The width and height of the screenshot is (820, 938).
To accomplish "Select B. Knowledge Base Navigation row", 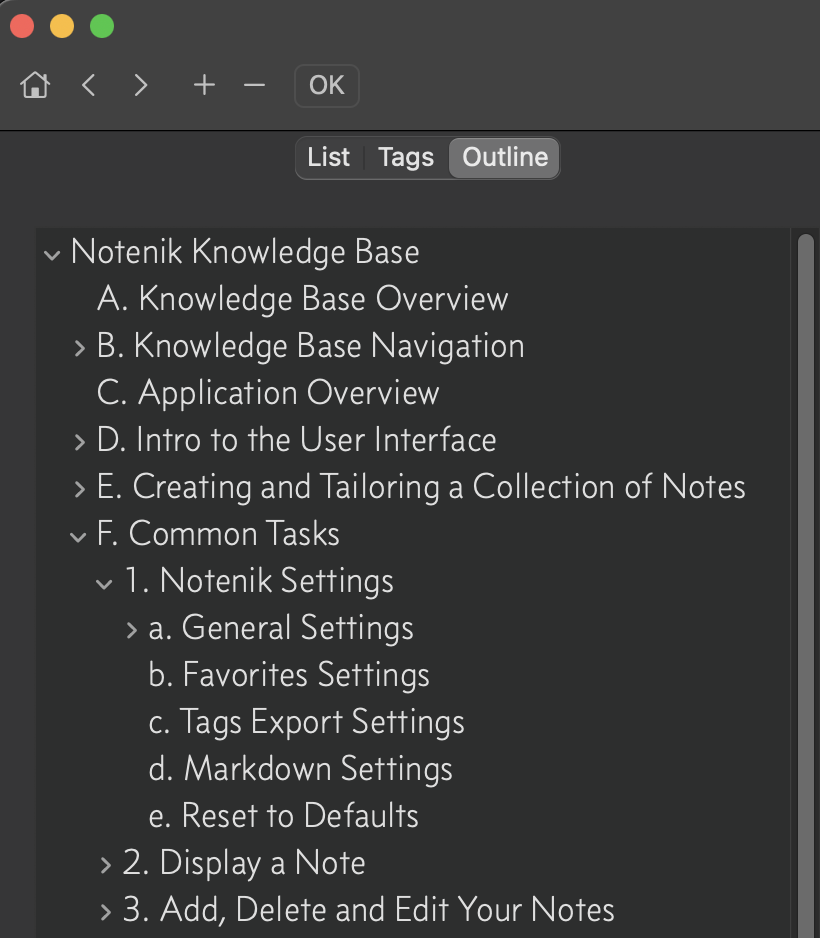I will [413, 346].
